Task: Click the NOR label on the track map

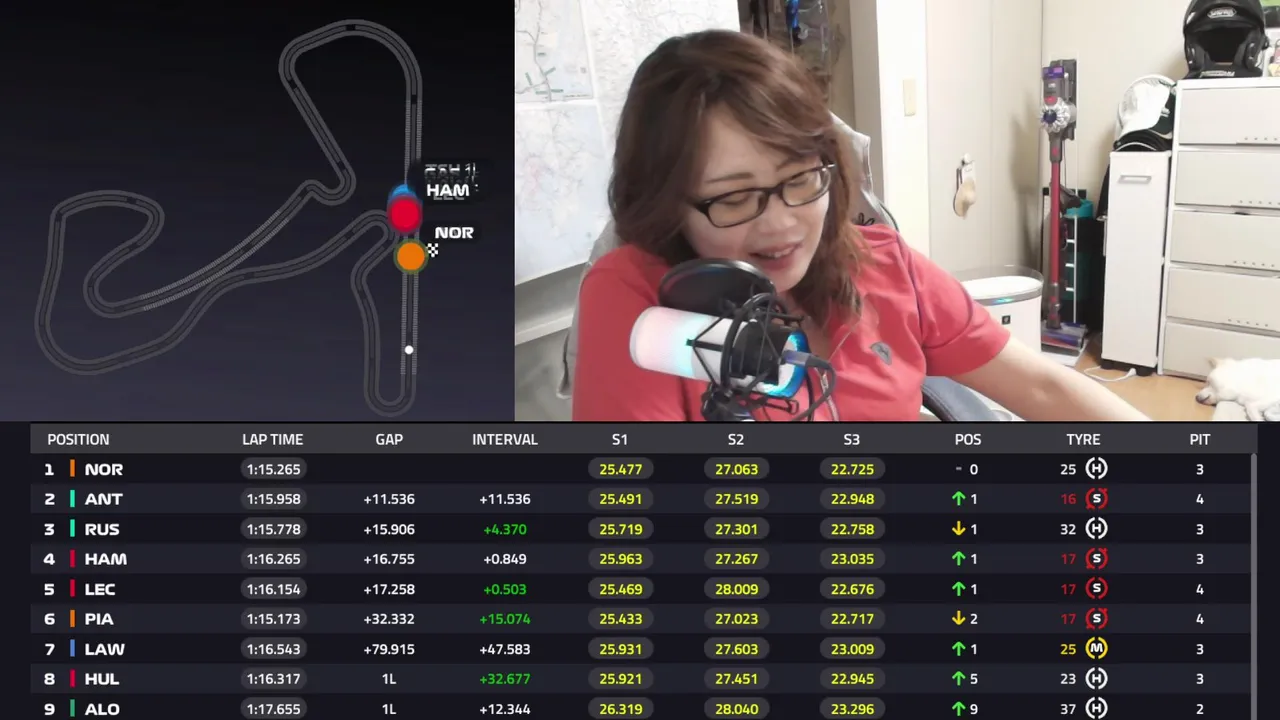Action: pyautogui.click(x=454, y=232)
